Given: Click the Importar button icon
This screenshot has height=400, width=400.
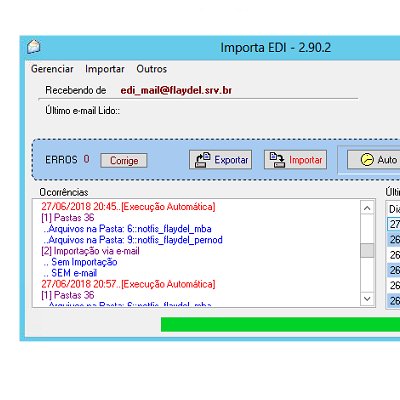Looking at the screenshot, I should tap(277, 160).
